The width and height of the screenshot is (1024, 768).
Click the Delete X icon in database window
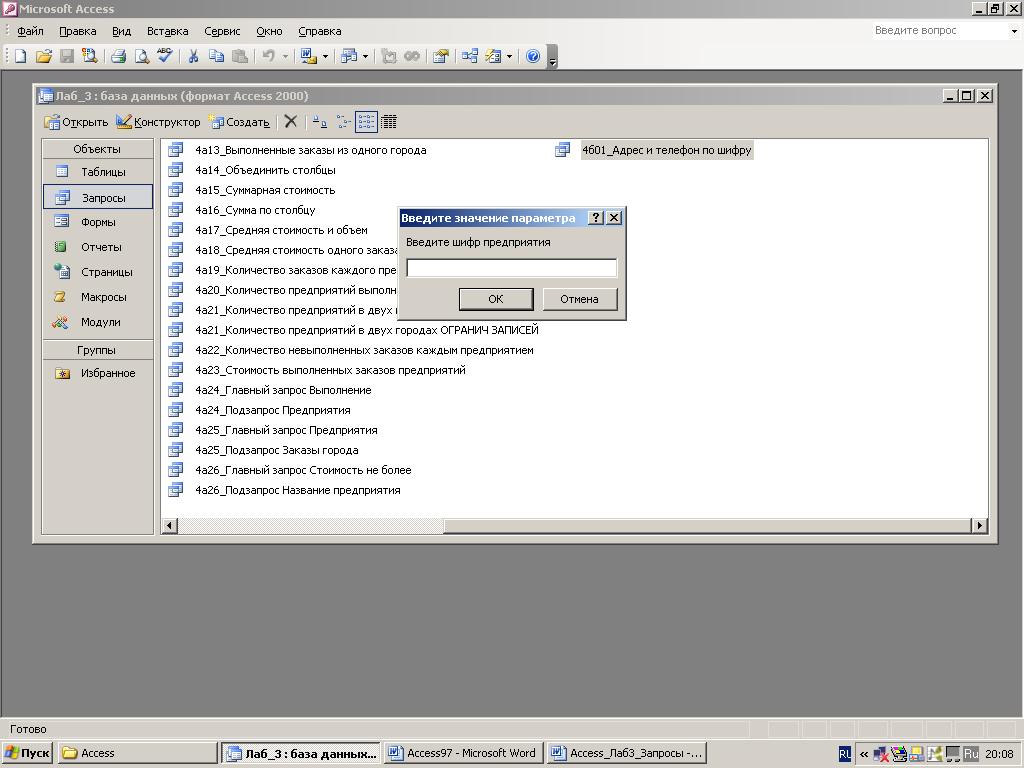tap(291, 121)
